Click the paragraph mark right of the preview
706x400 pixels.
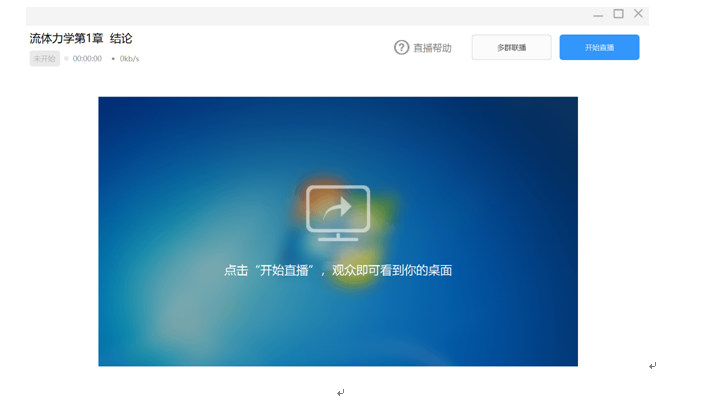pyautogui.click(x=652, y=366)
